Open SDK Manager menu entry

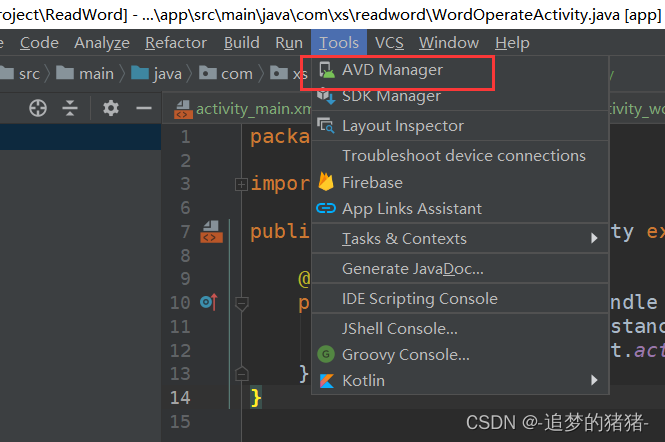460,96
